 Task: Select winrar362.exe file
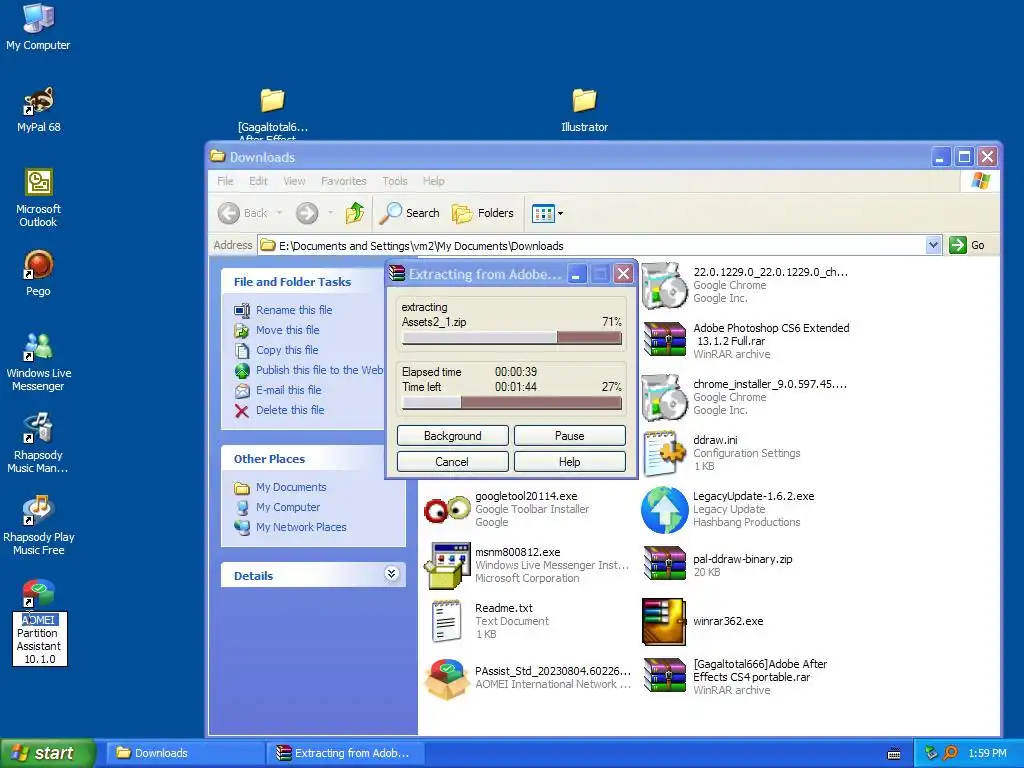703,621
